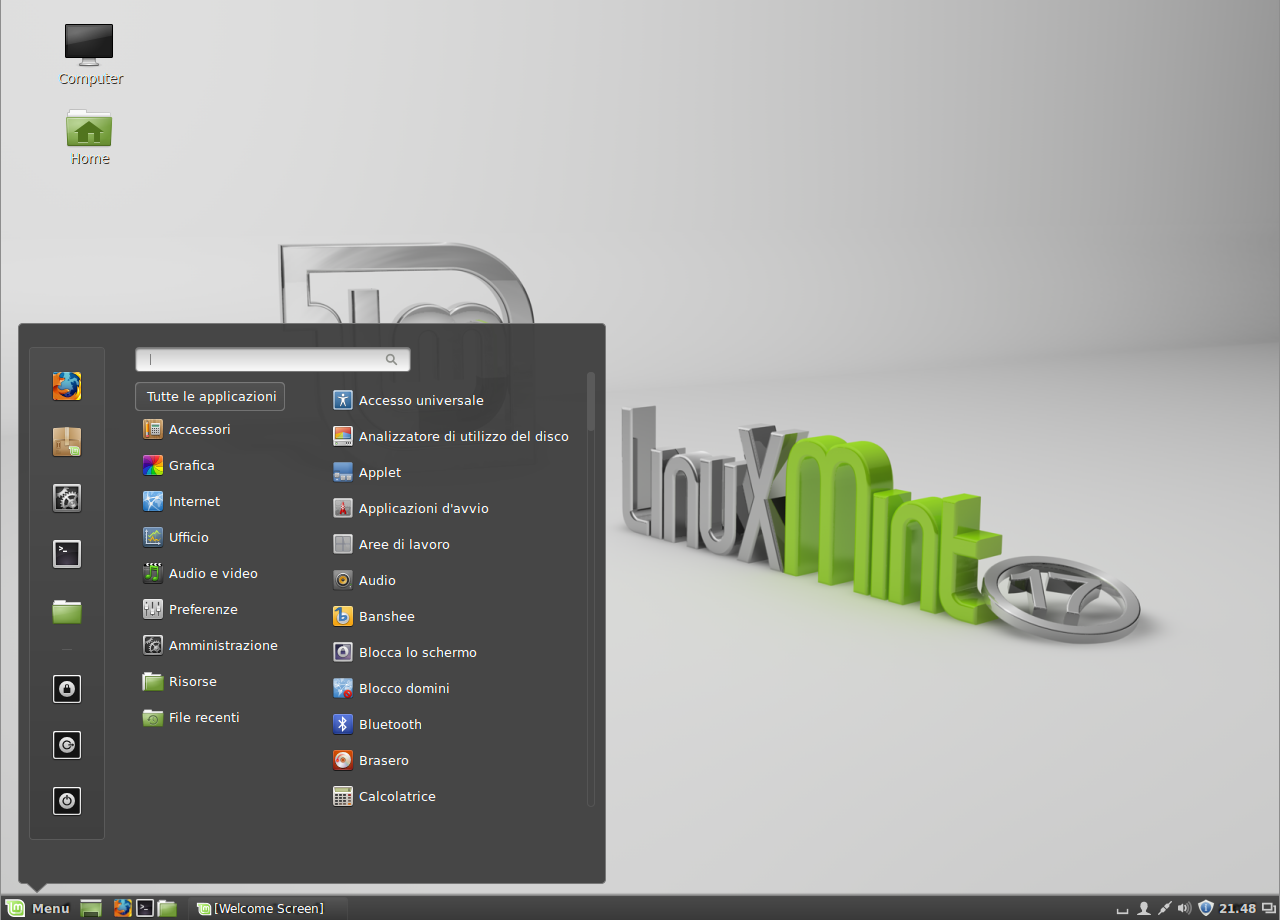Launch Software Manager from the menu favorites

click(x=67, y=442)
